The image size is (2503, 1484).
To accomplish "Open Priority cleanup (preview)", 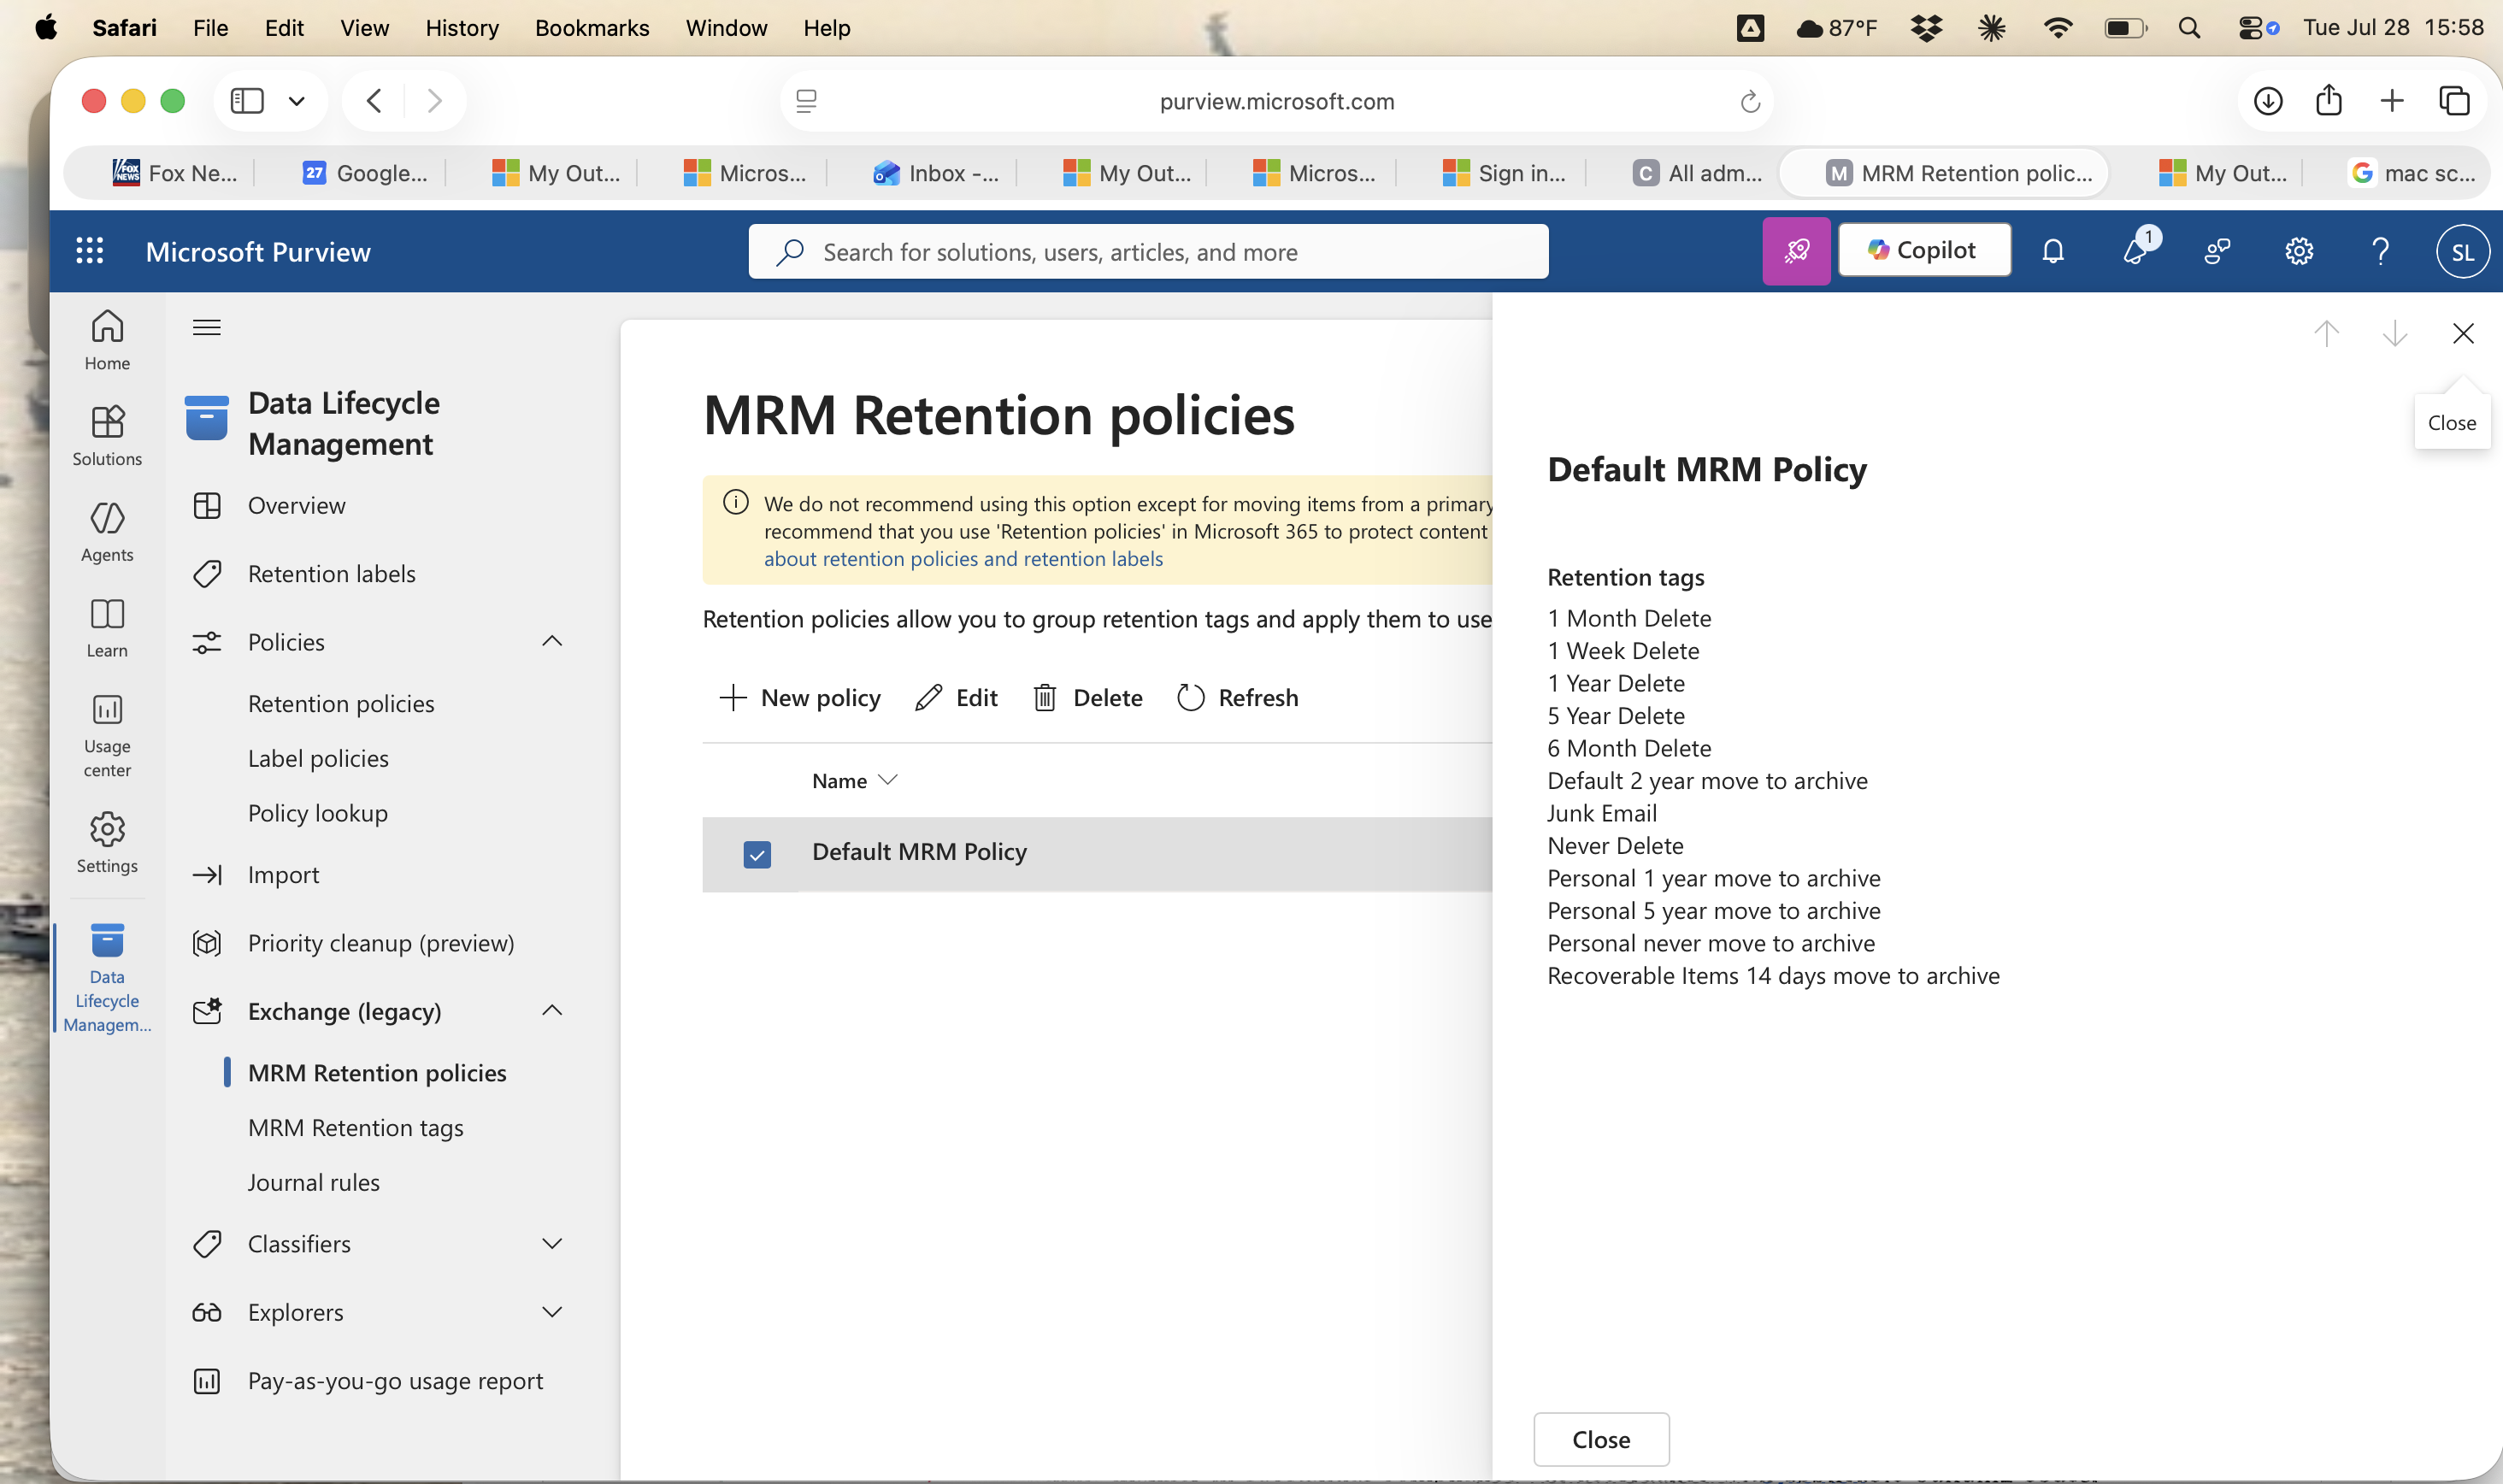I will [380, 942].
